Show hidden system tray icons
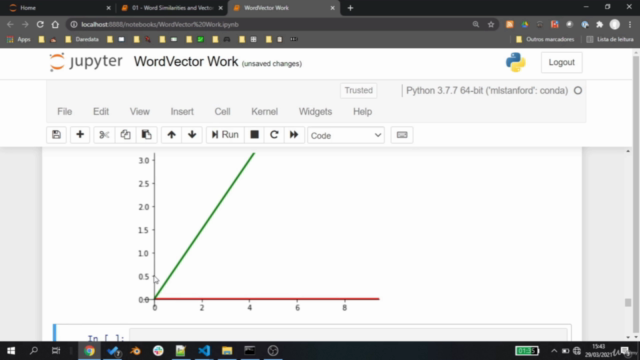The width and height of the screenshot is (640, 360). [554, 351]
